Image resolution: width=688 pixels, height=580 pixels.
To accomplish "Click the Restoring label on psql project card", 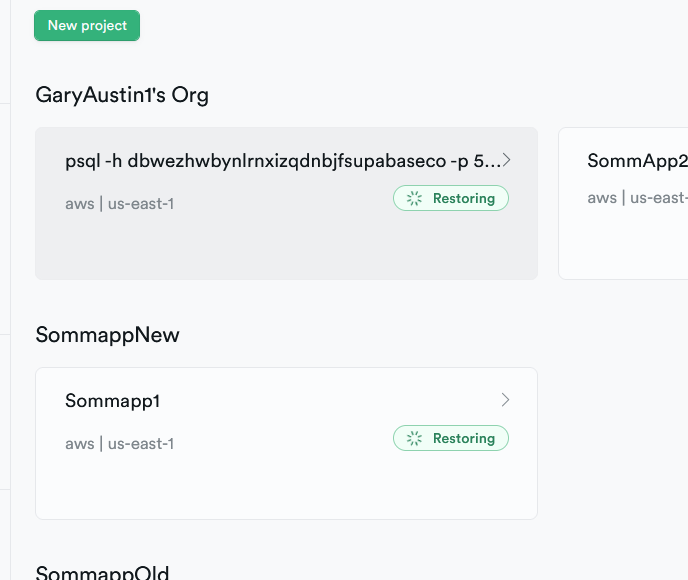I will 463,198.
